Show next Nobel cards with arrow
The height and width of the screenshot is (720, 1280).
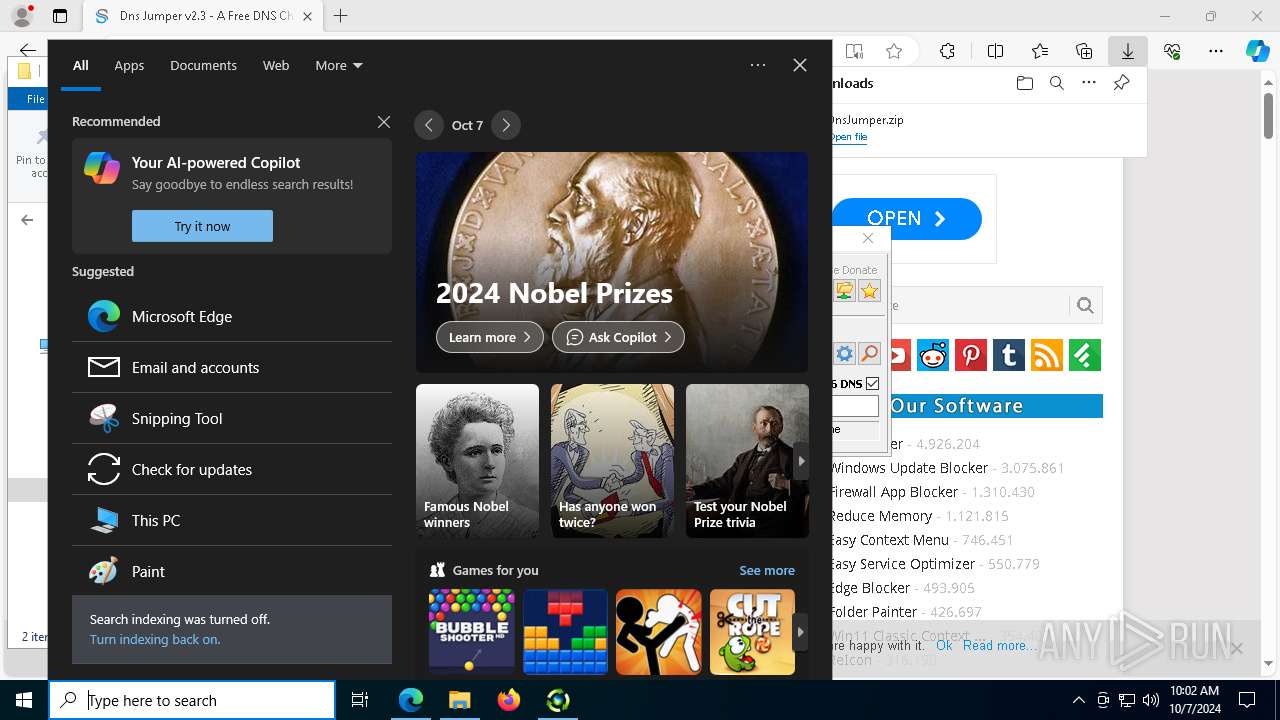[800, 461]
